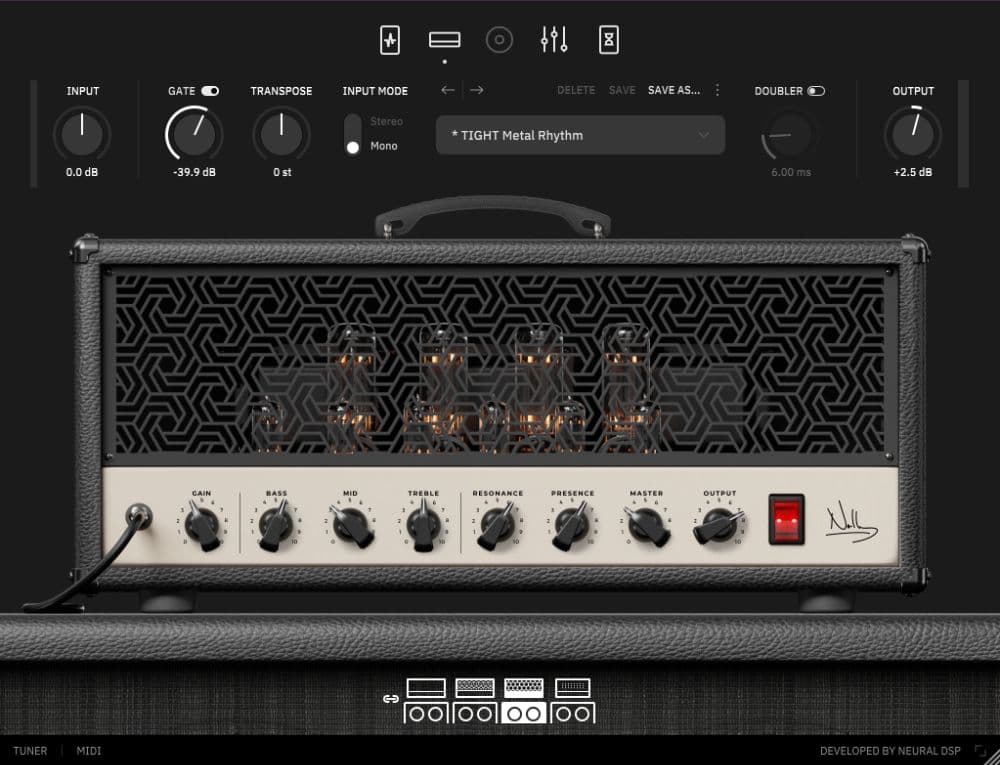Expand preset list via chevron arrow
This screenshot has width=1000, height=765.
click(703, 135)
